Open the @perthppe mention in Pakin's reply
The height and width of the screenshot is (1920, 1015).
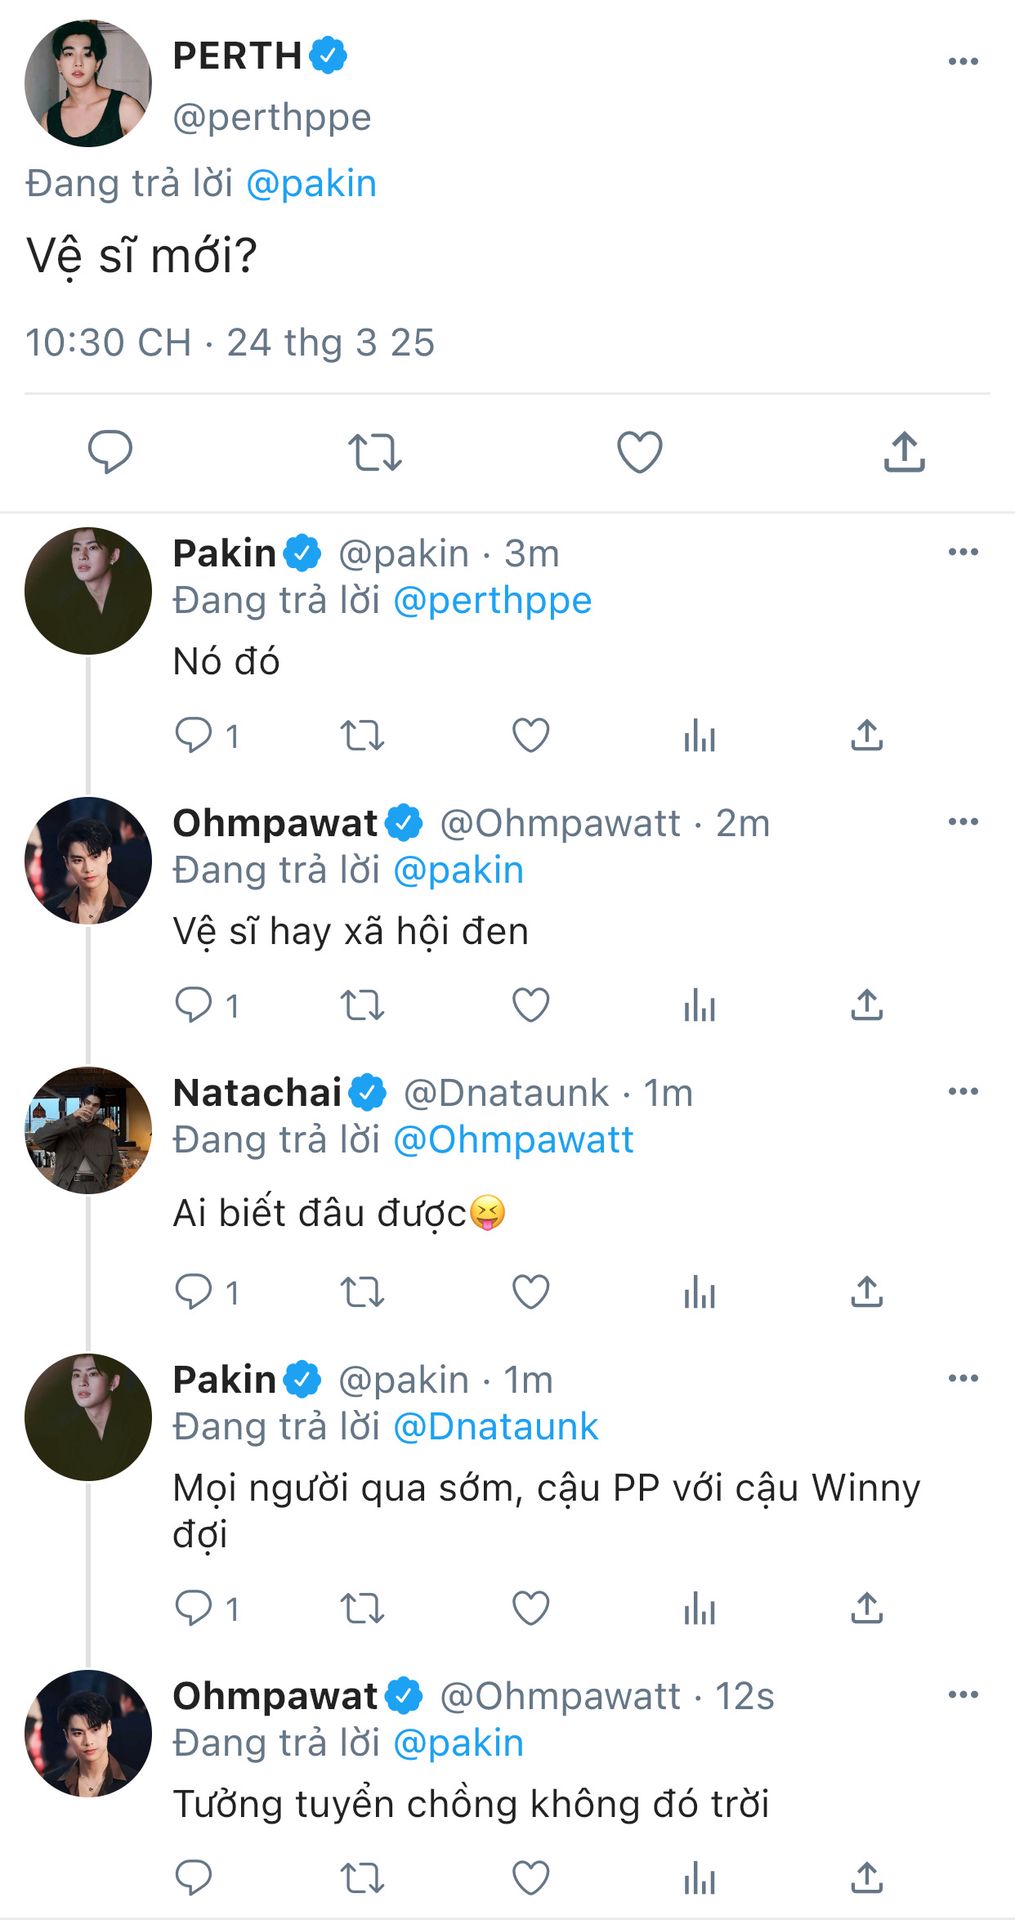pyautogui.click(x=492, y=600)
